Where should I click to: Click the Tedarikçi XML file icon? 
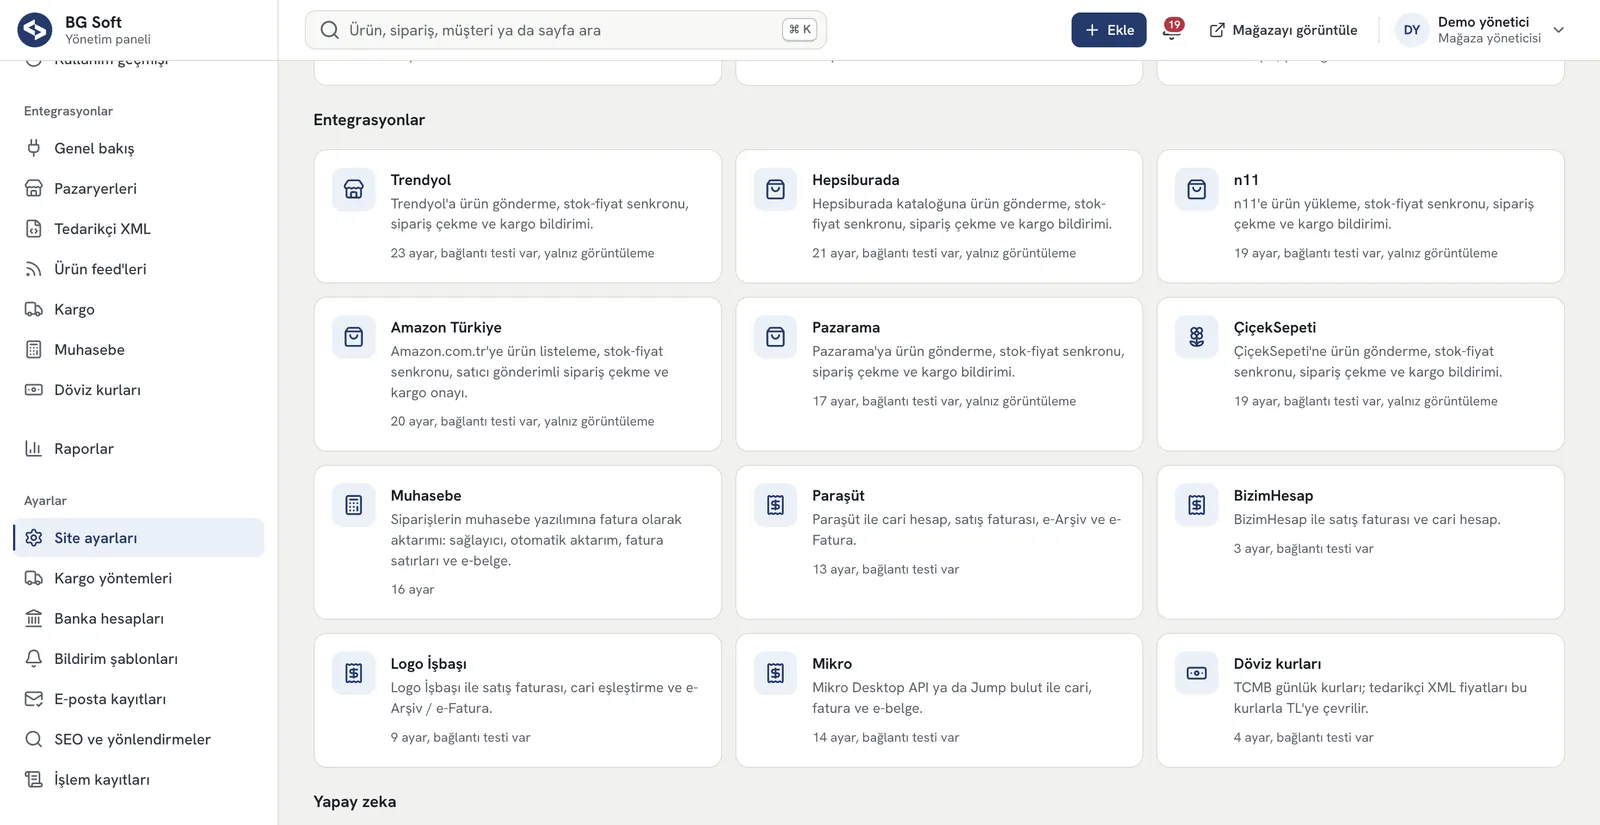(x=34, y=229)
